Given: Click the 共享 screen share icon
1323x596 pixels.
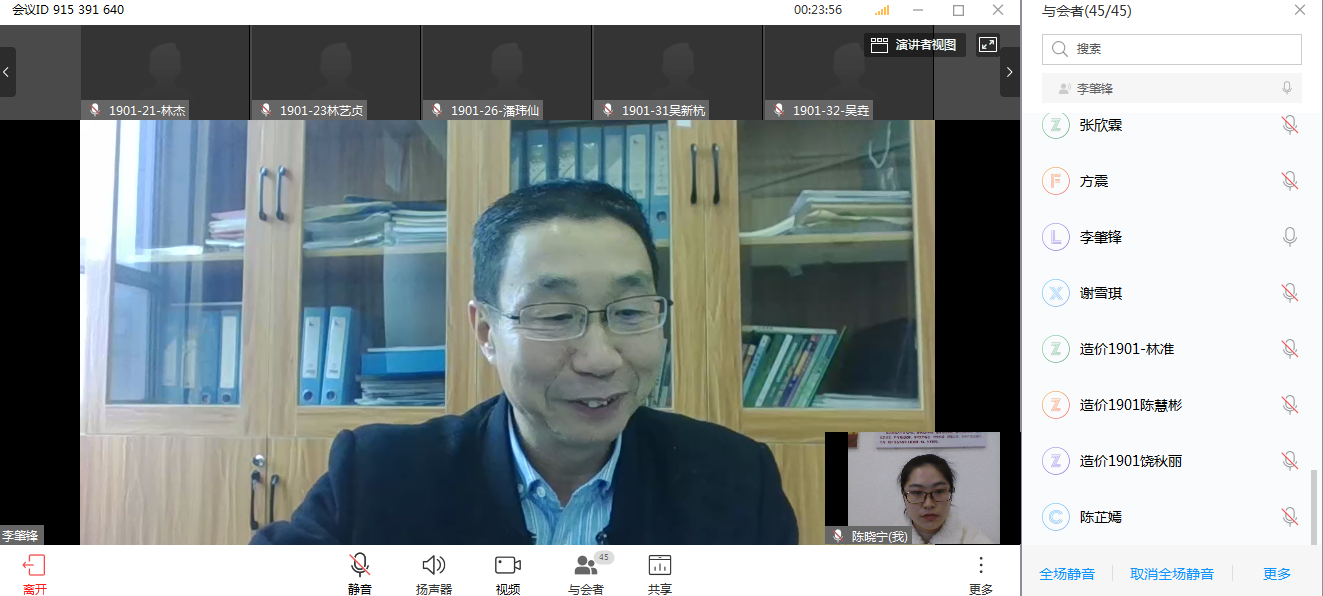Looking at the screenshot, I should (x=659, y=566).
